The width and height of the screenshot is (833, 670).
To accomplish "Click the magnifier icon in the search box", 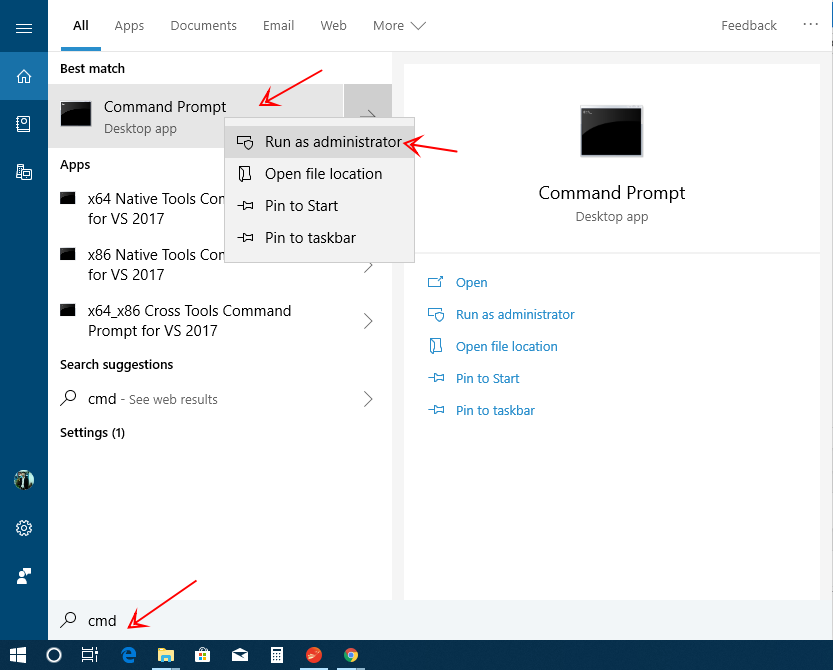I will click(x=69, y=620).
